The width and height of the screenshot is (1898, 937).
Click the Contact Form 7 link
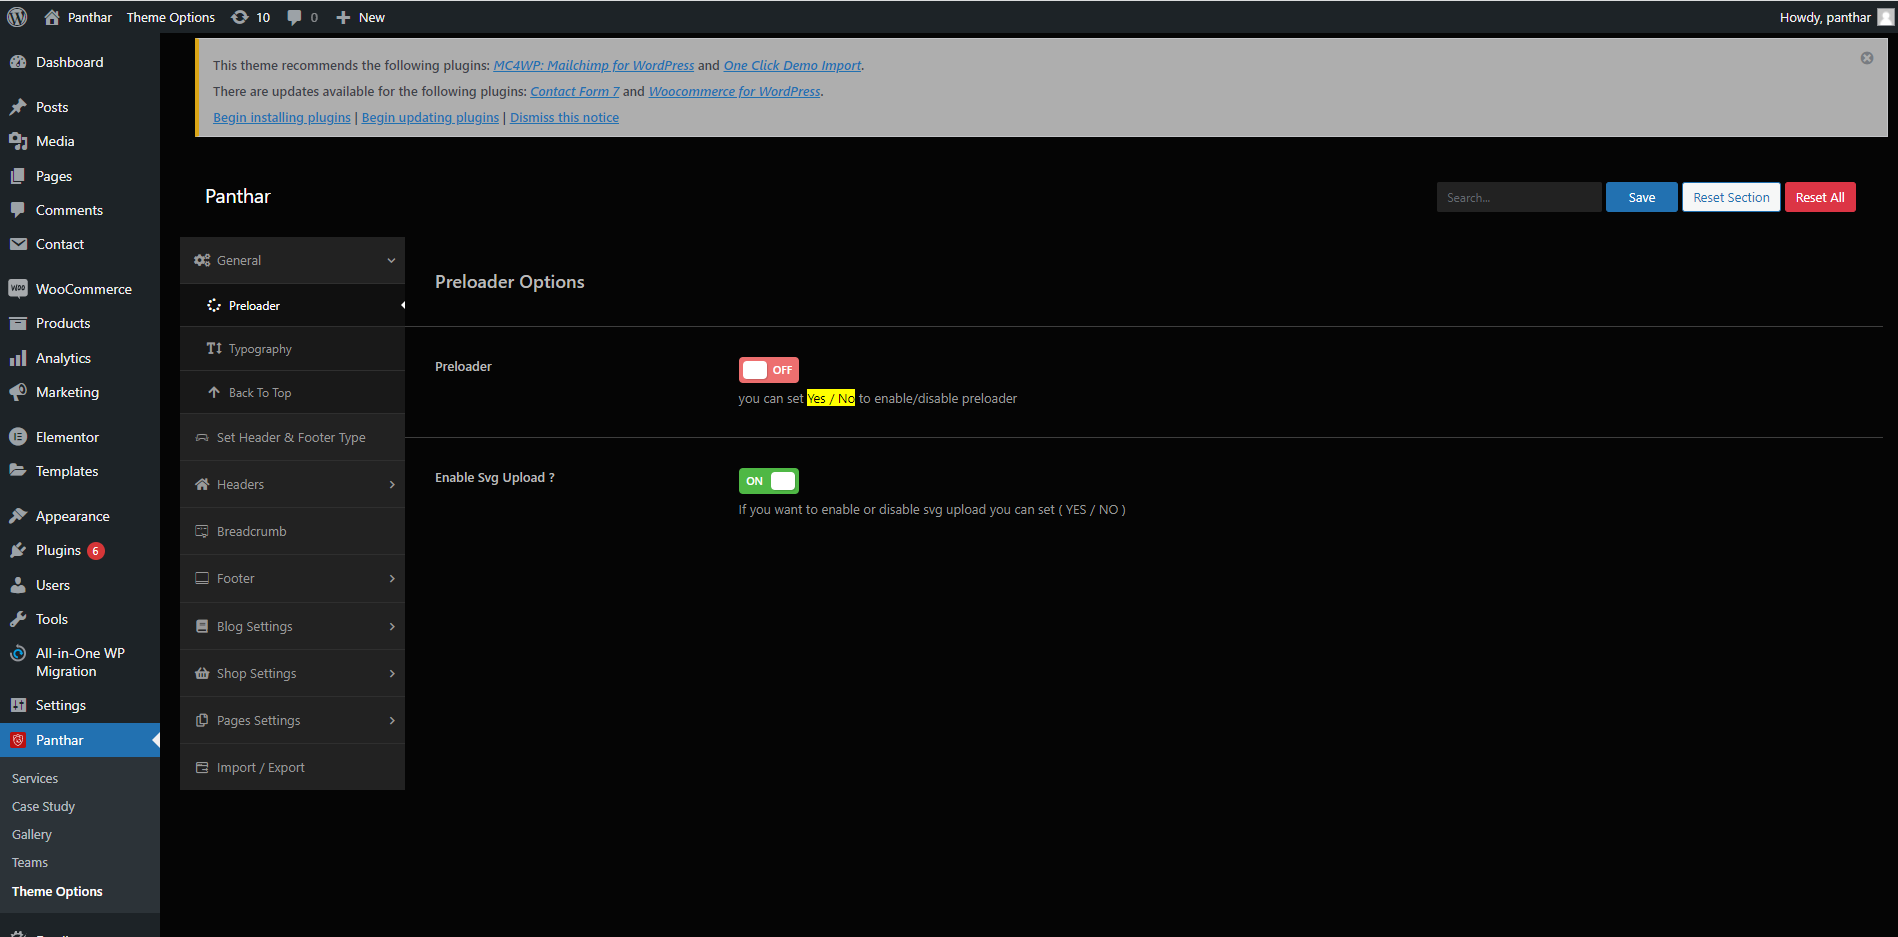click(x=575, y=91)
